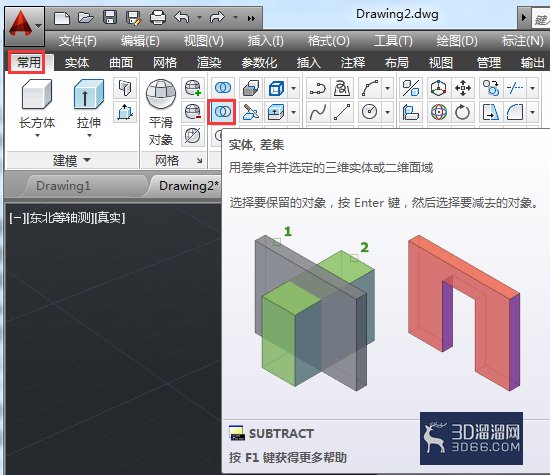550x475 pixels.
Task: Click the Rotate circular arrow icon
Action: point(463,112)
